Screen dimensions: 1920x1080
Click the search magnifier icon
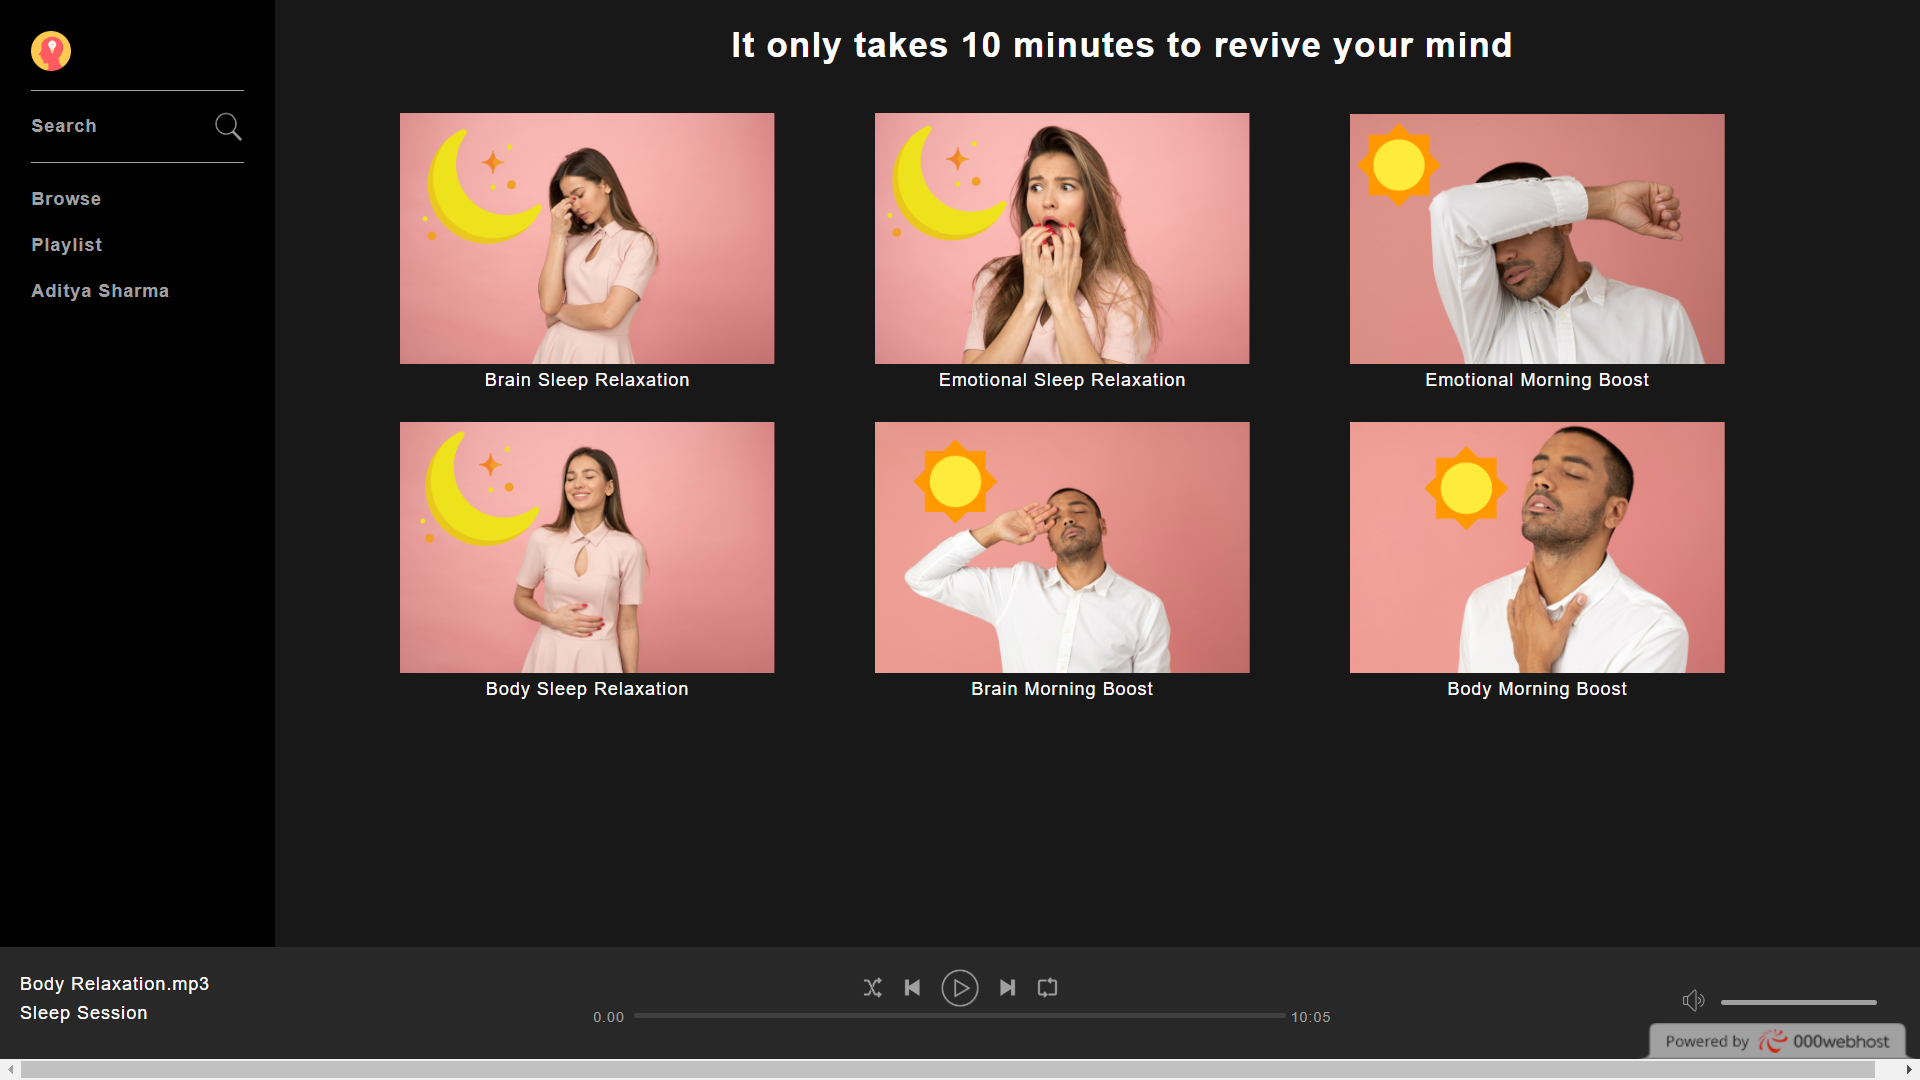click(x=228, y=126)
